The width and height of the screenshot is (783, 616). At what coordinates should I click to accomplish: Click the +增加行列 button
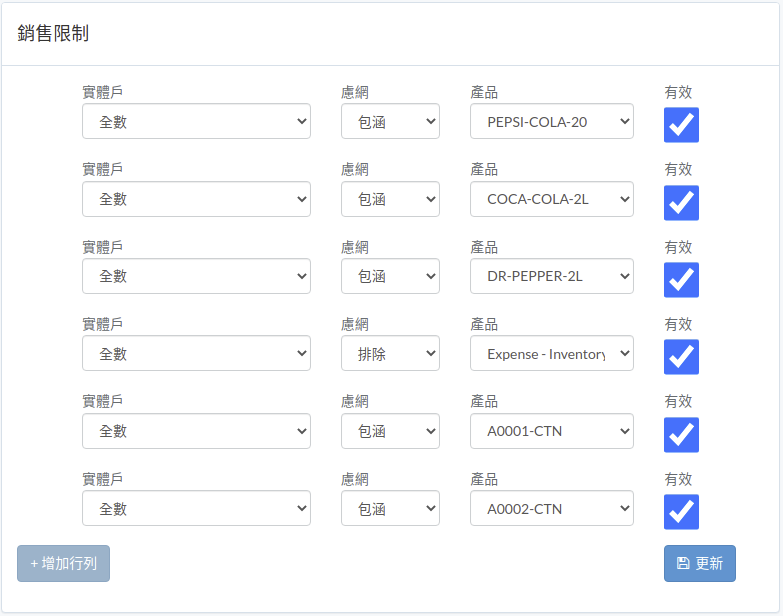pyautogui.click(x=63, y=564)
